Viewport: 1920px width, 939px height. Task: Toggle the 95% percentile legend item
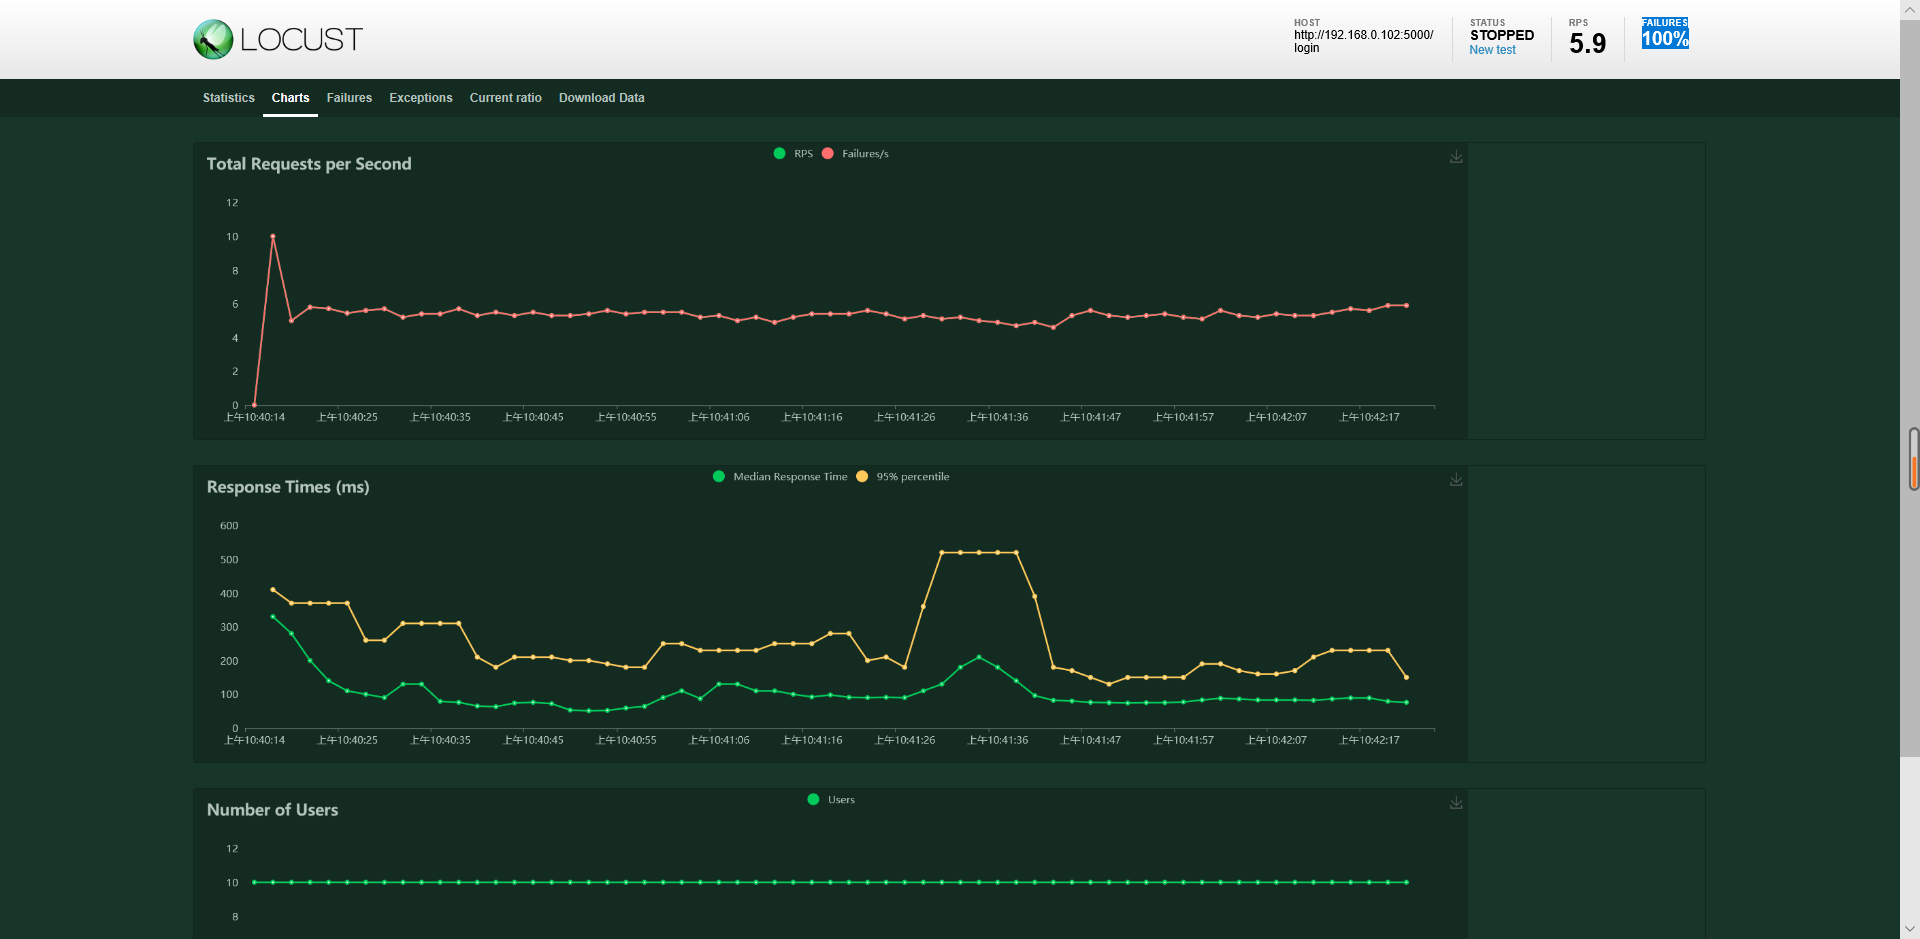click(x=903, y=477)
